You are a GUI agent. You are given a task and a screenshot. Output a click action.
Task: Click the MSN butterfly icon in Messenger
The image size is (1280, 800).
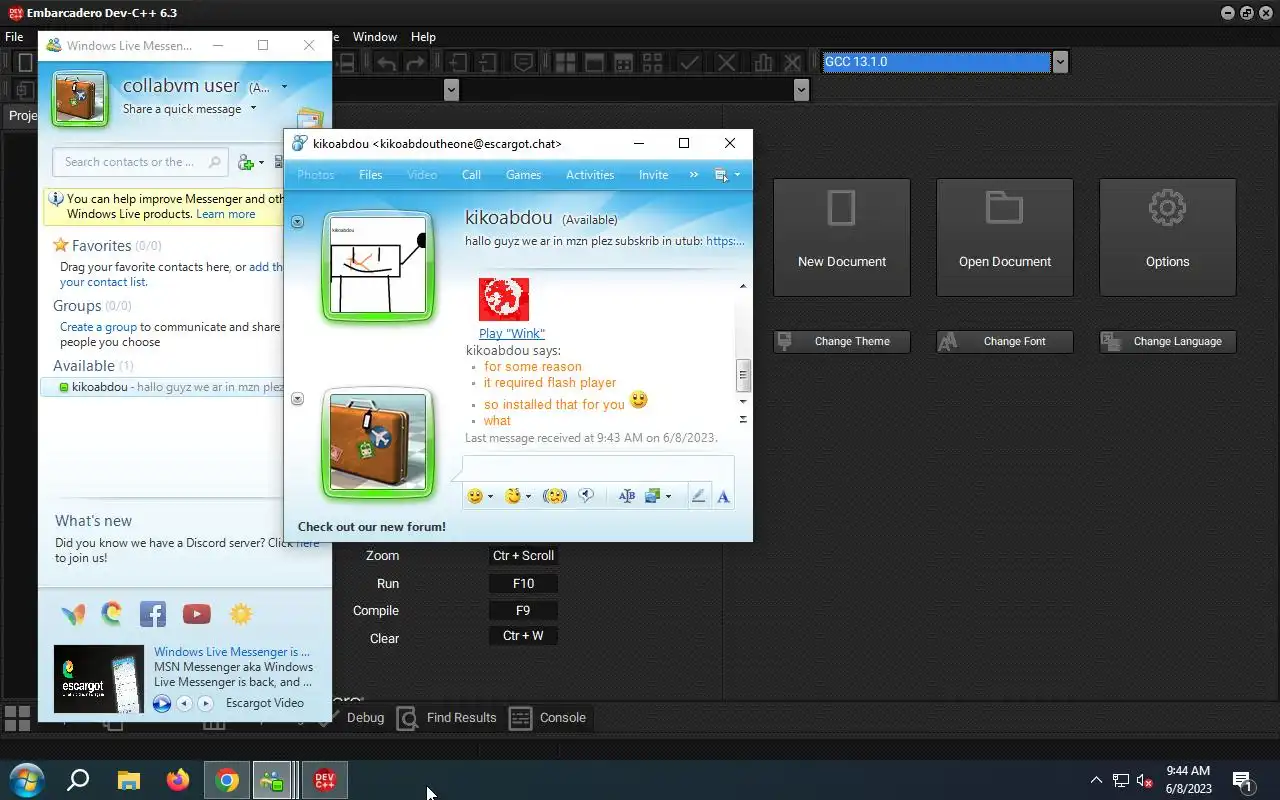pos(73,614)
